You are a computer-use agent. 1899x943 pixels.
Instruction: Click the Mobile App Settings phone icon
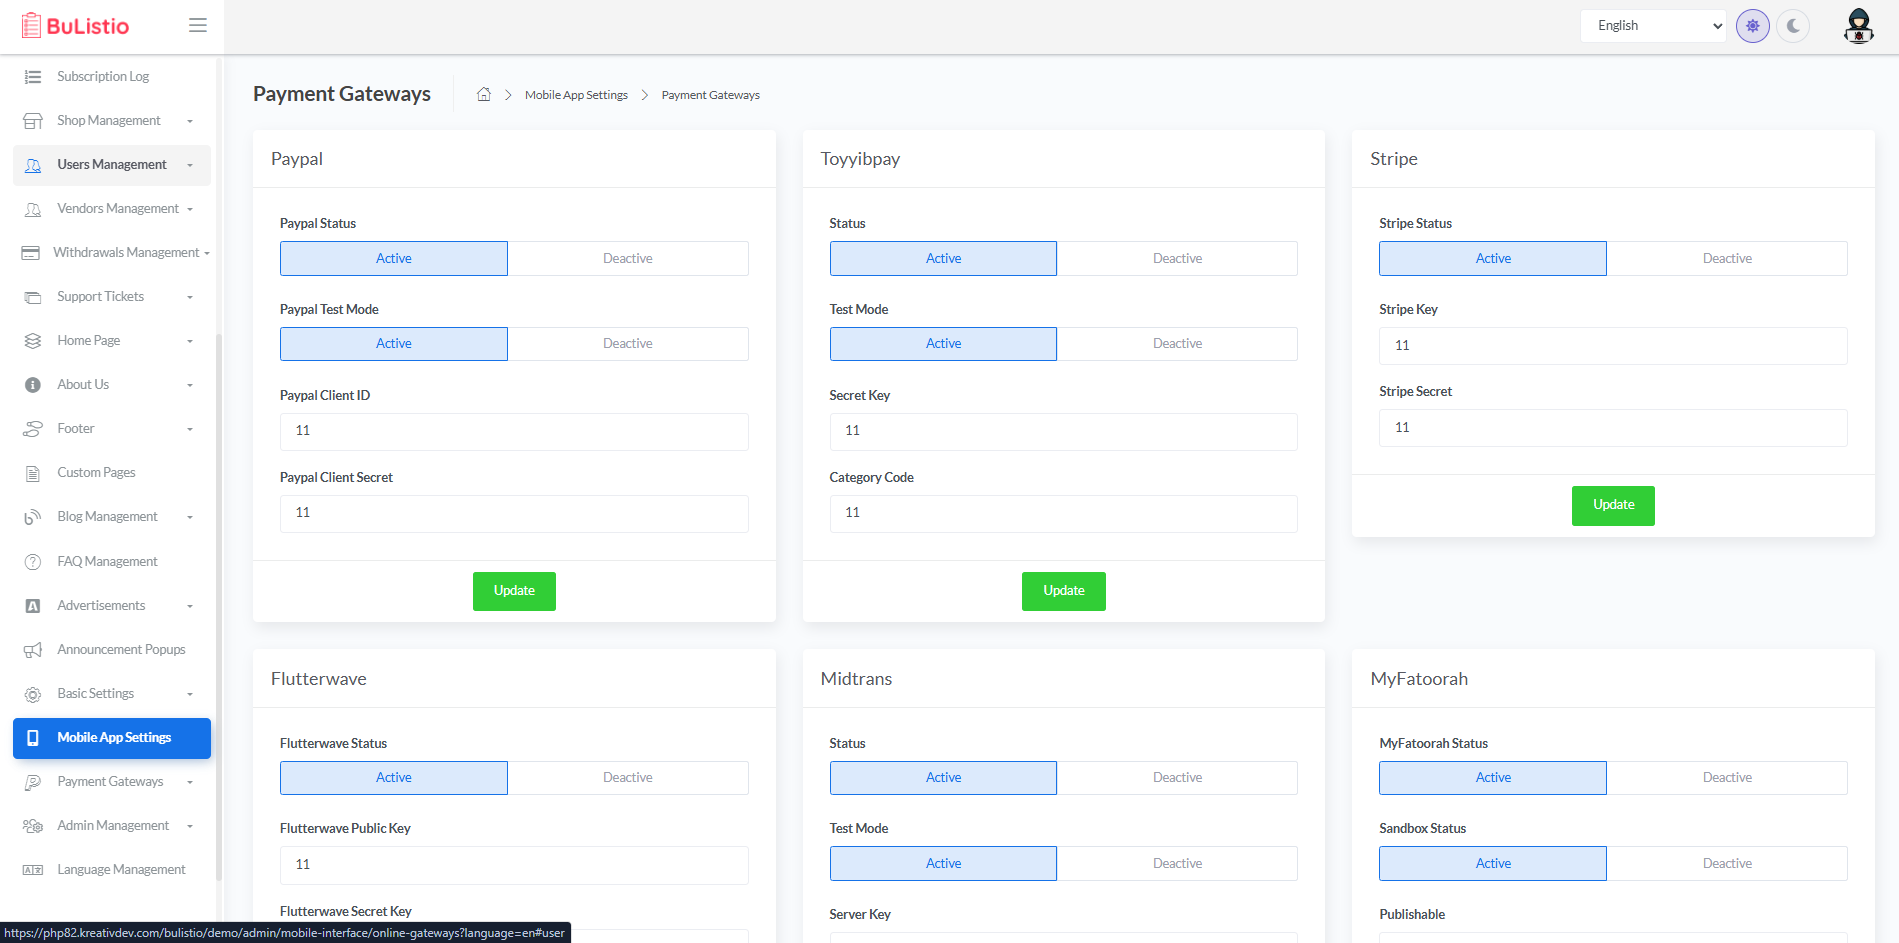33,738
